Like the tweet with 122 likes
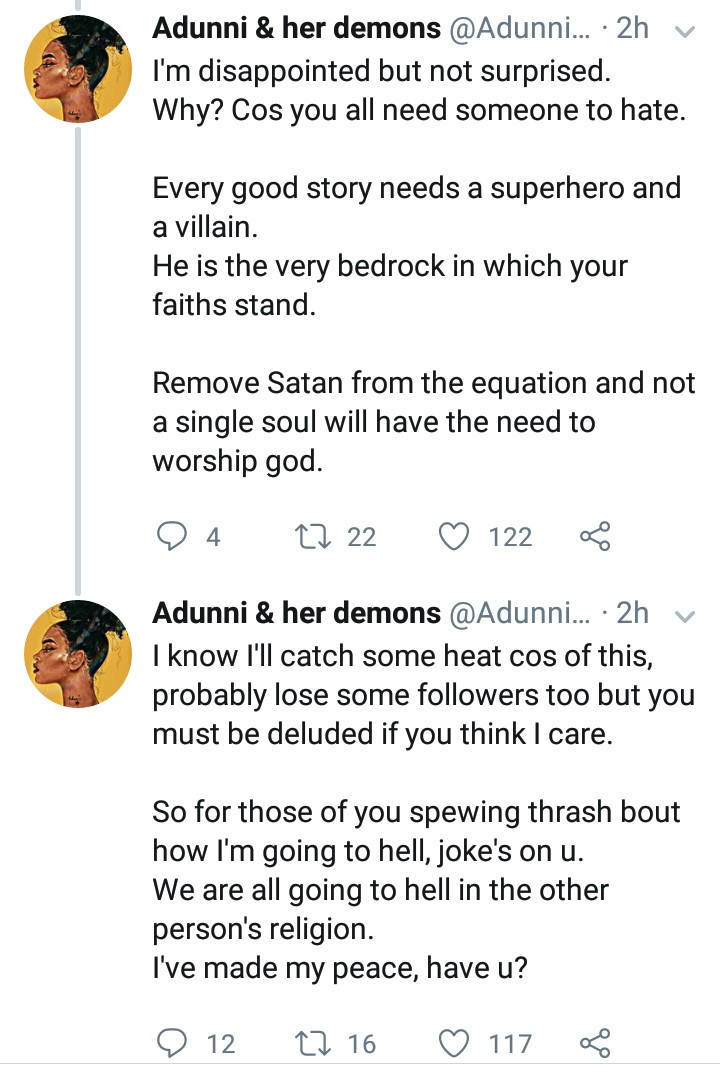Viewport: 720px width, 1086px height. pos(455,537)
